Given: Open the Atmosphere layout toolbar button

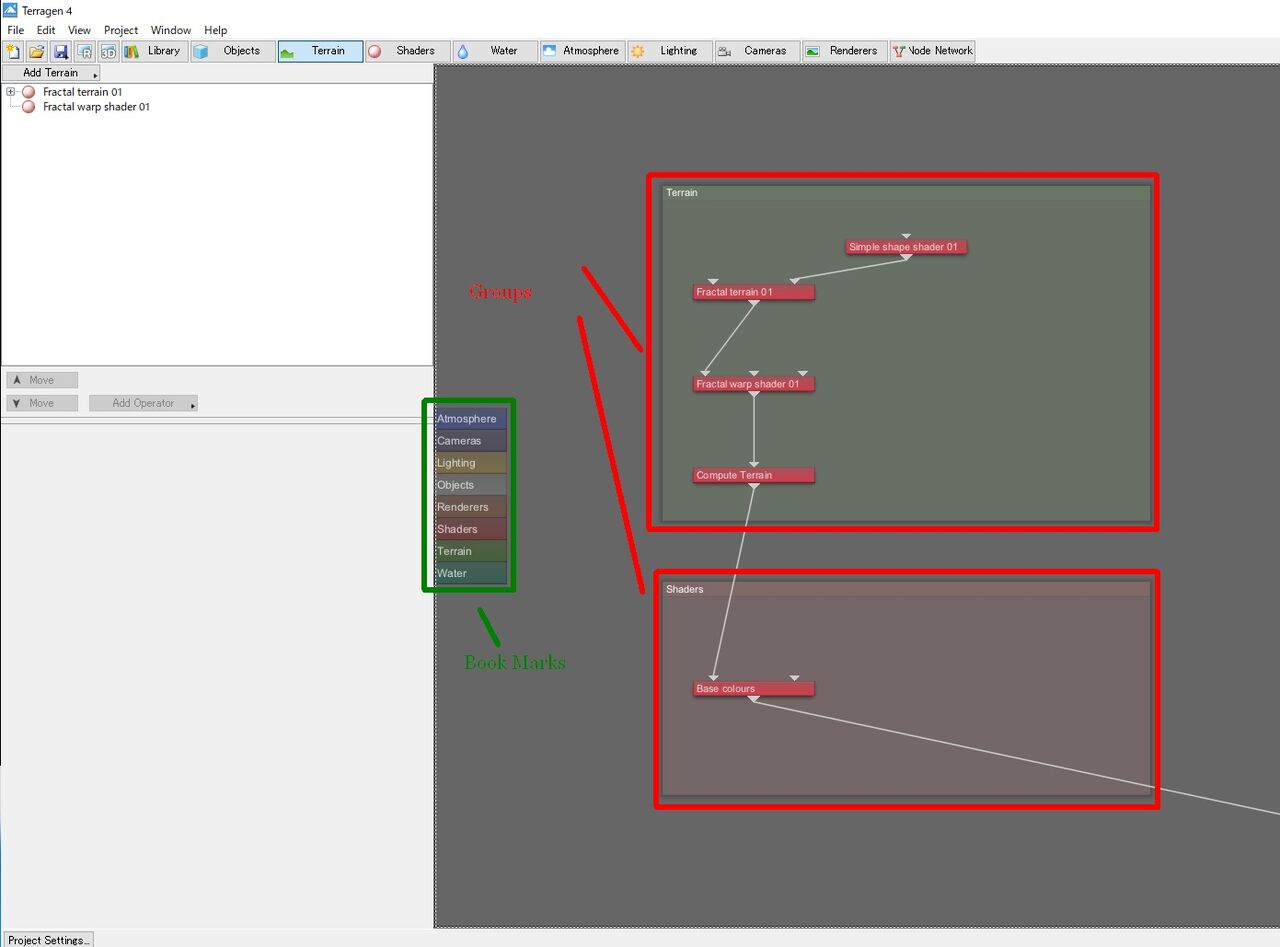Looking at the screenshot, I should click(582, 51).
